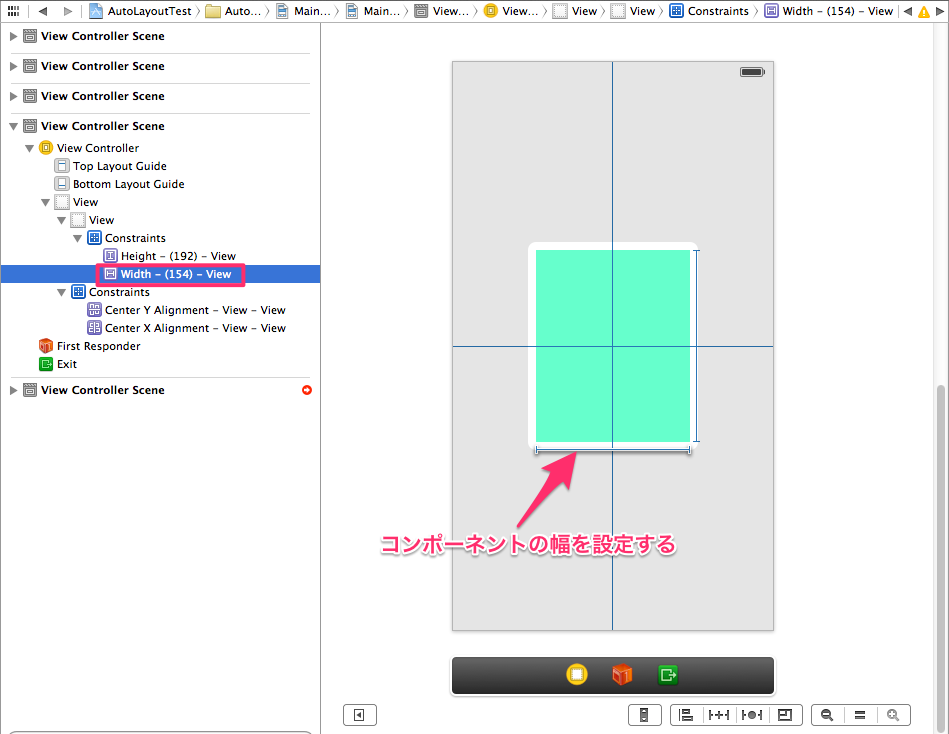Viewport: 949px width, 734px height.
Task: Click the back navigation arrow
Action: click(x=42, y=11)
